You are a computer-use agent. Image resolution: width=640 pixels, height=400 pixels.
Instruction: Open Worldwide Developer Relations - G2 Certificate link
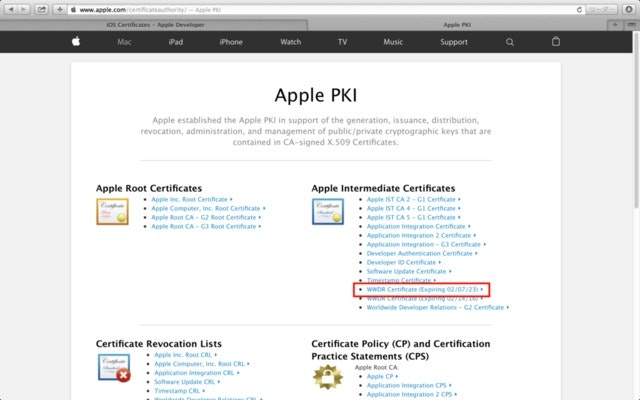point(435,307)
